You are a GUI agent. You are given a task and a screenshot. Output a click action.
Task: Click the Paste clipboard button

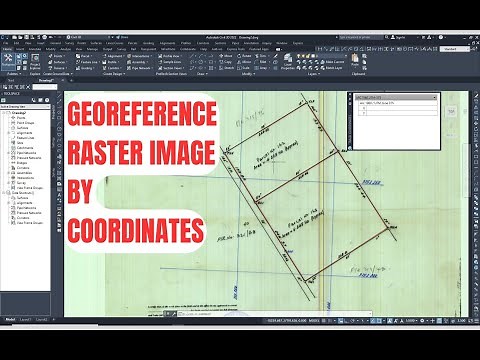[355, 60]
